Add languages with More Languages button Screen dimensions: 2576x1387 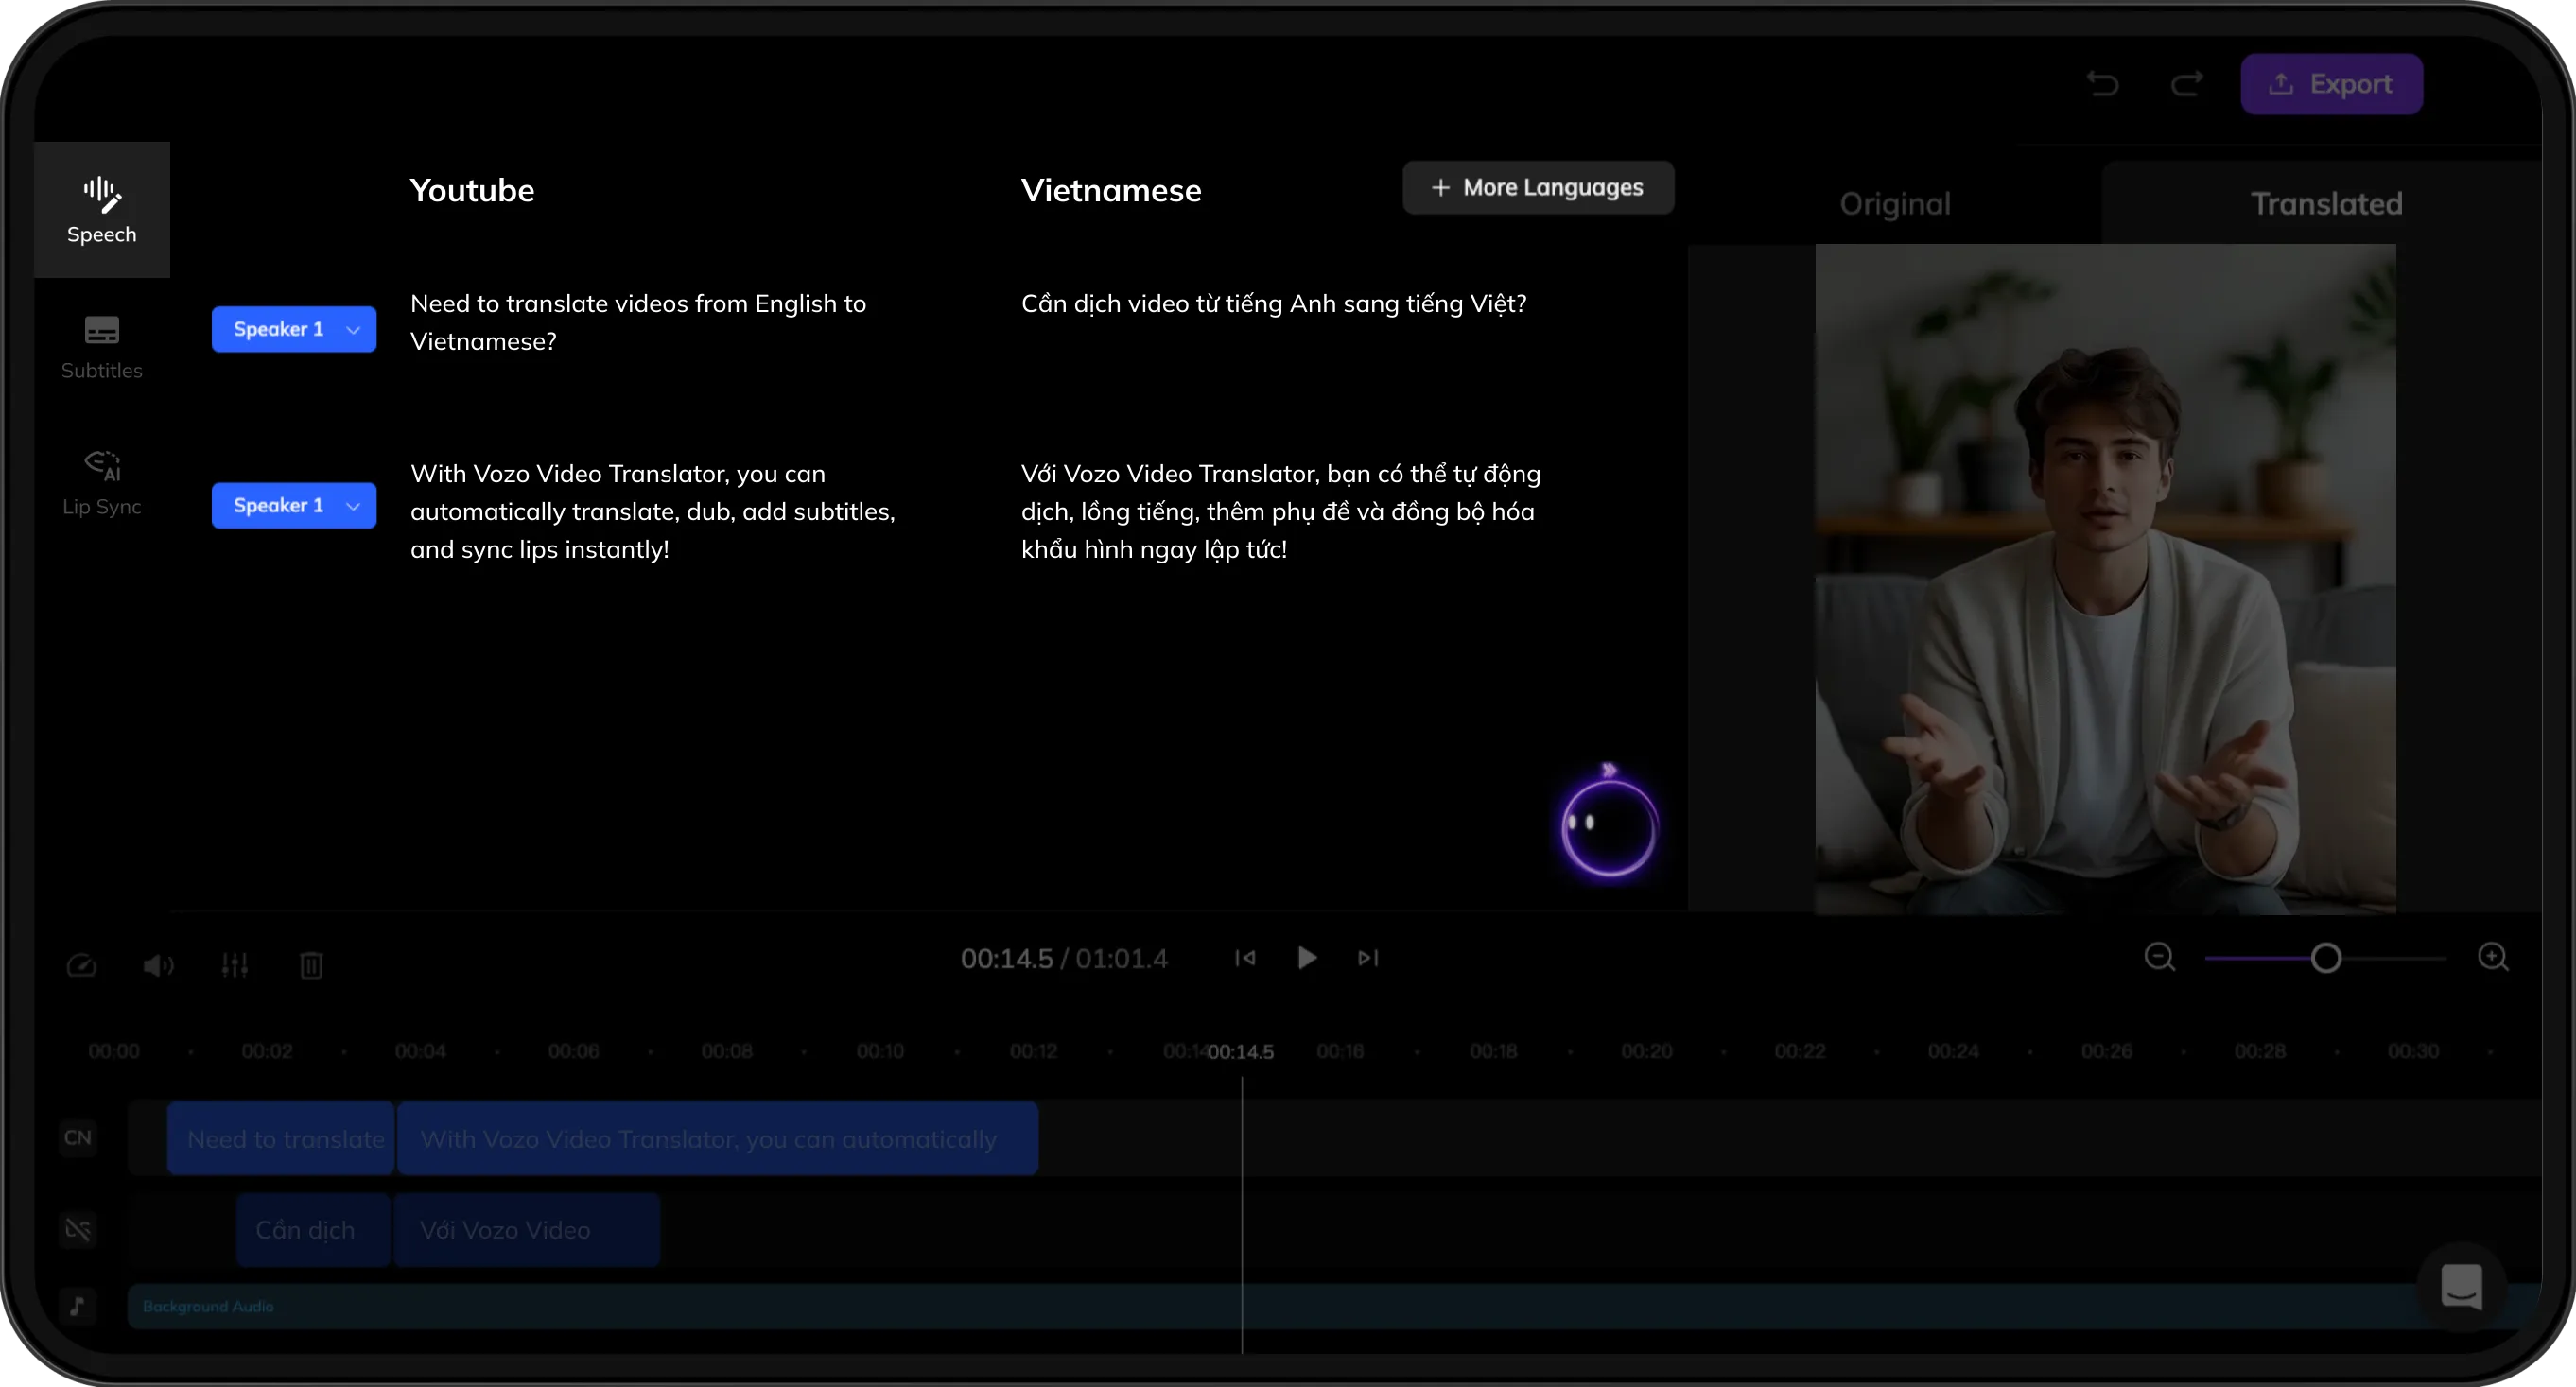(x=1538, y=187)
